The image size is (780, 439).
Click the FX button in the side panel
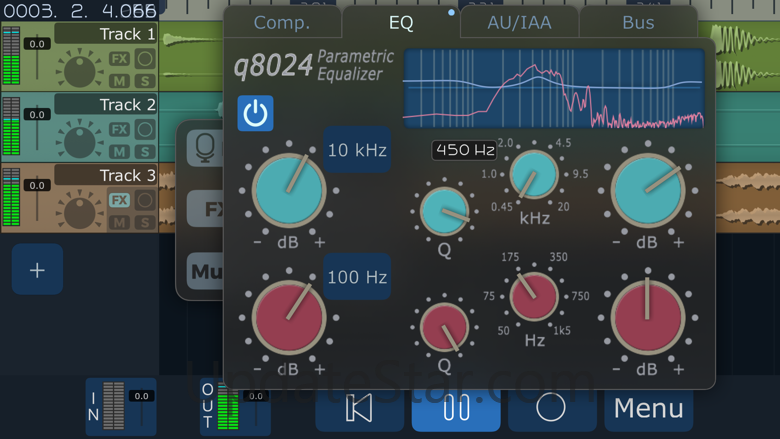205,209
